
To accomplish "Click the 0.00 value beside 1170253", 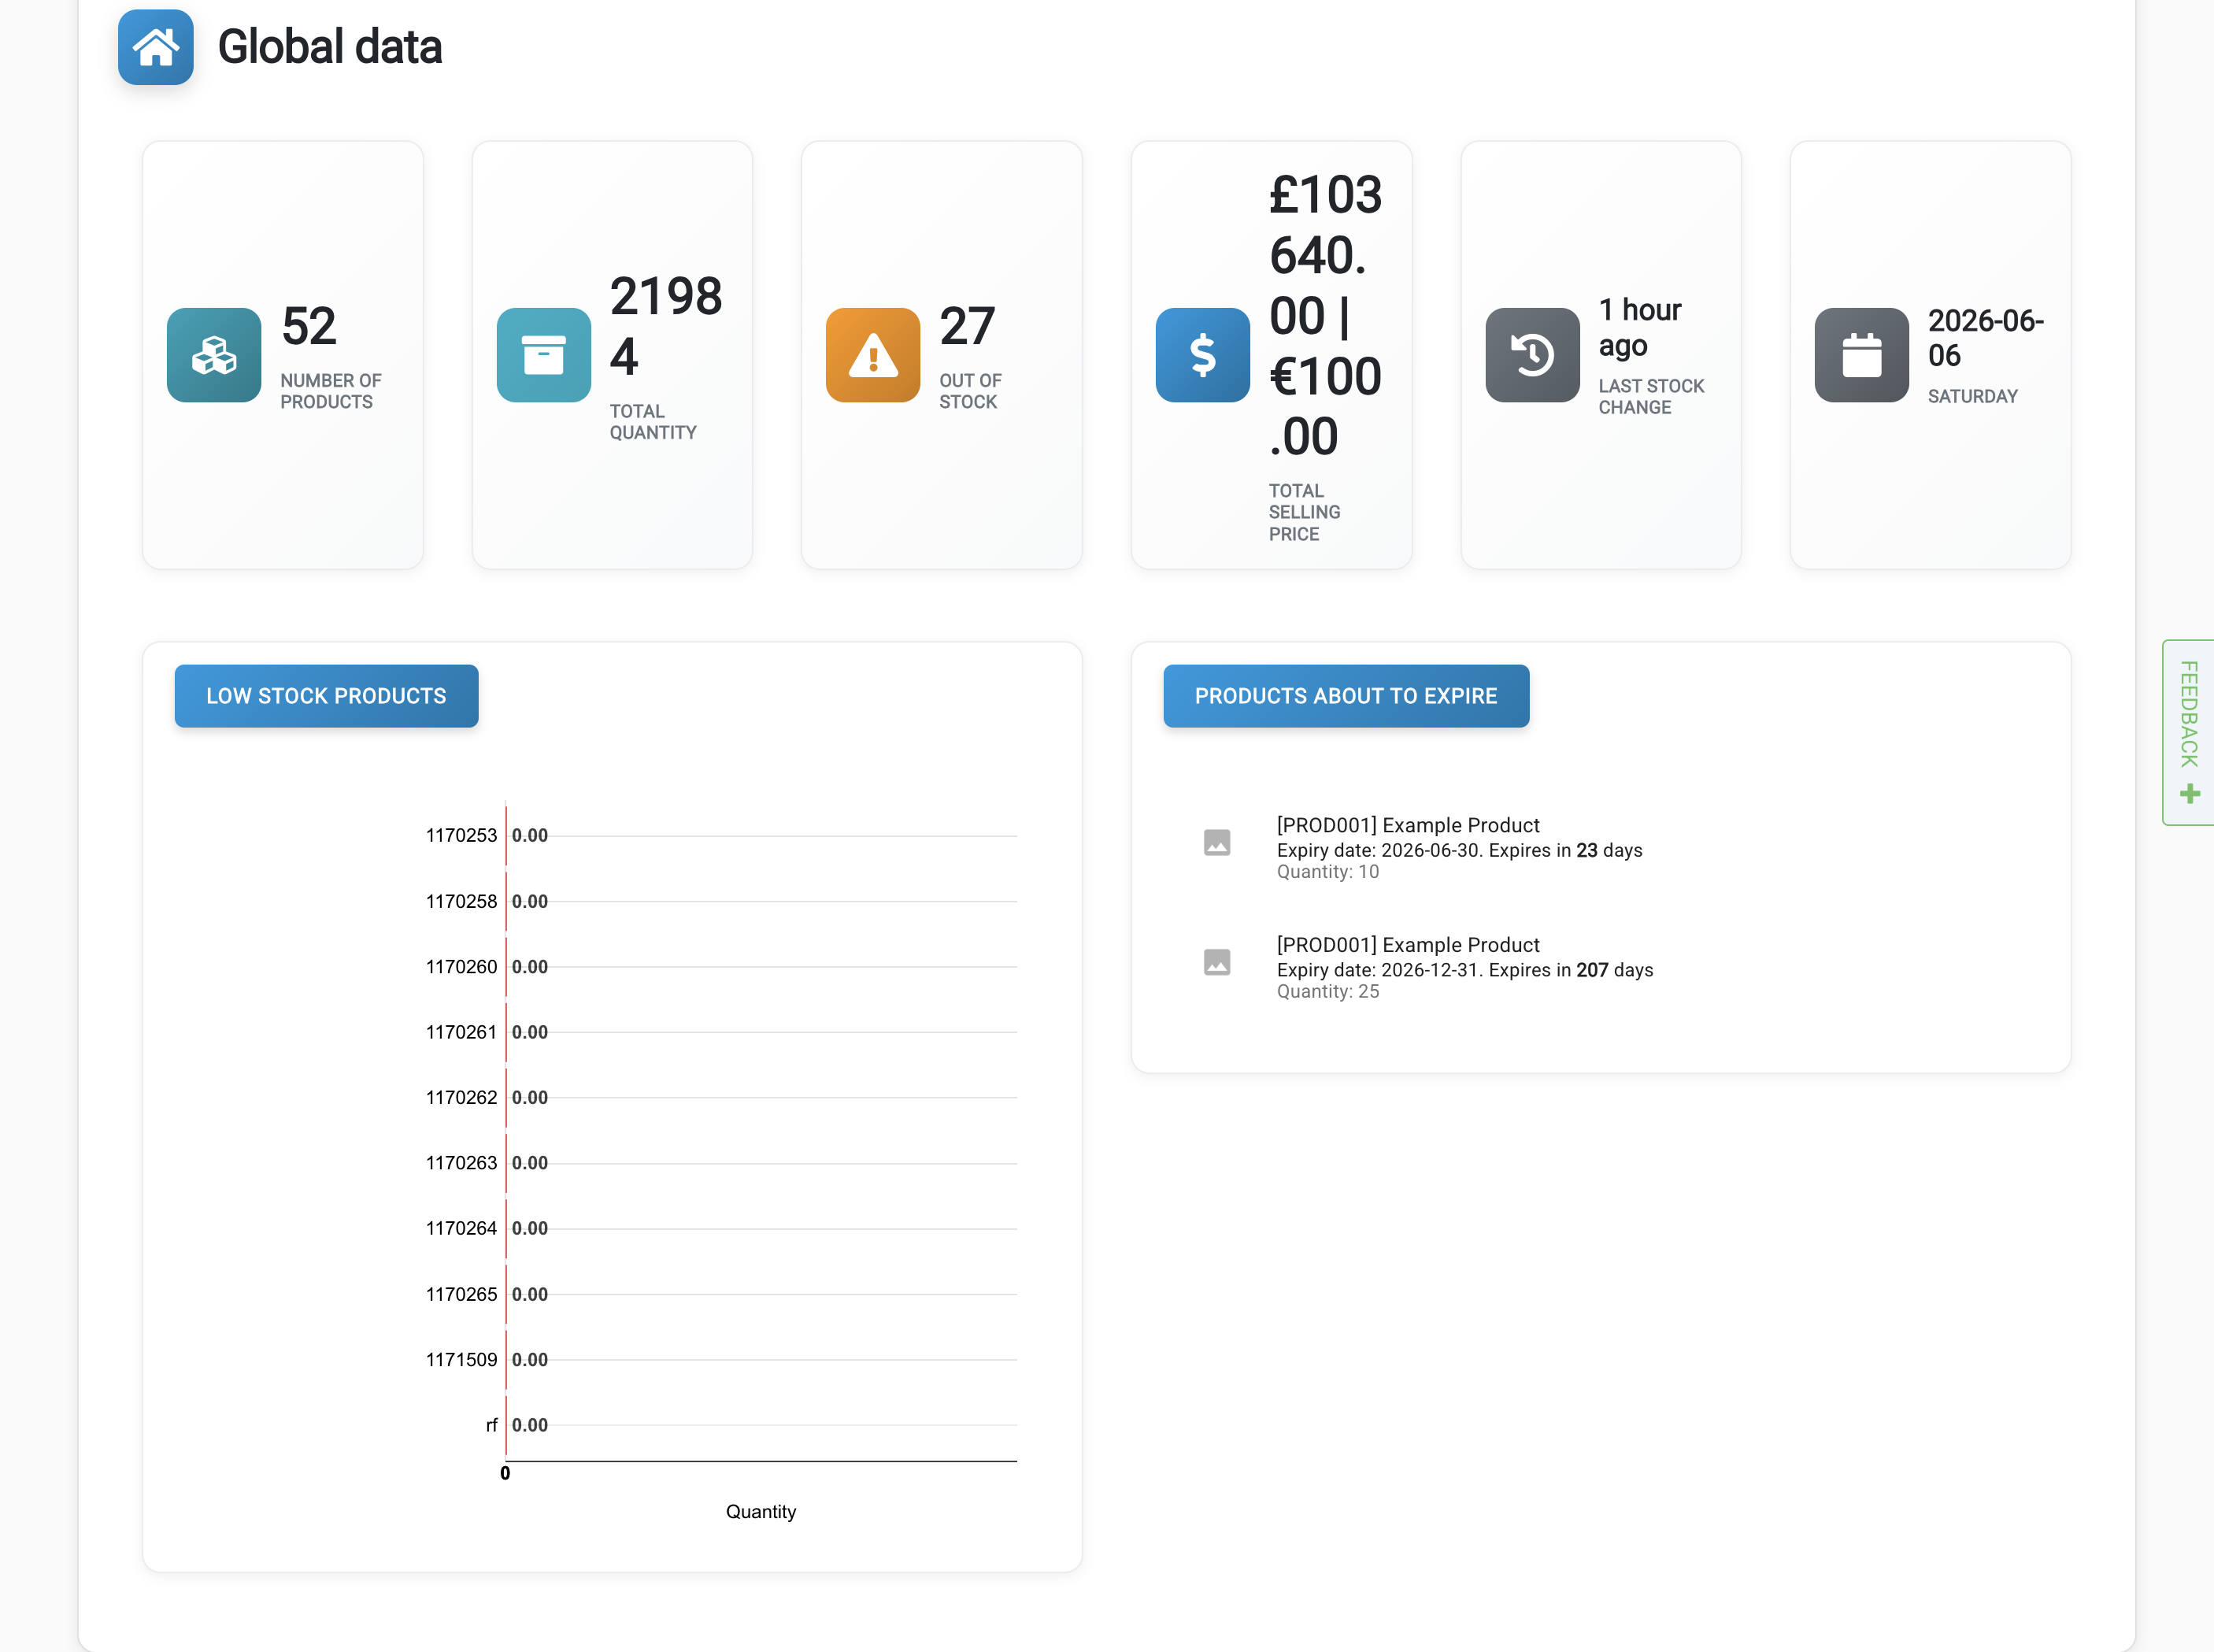I will point(530,835).
